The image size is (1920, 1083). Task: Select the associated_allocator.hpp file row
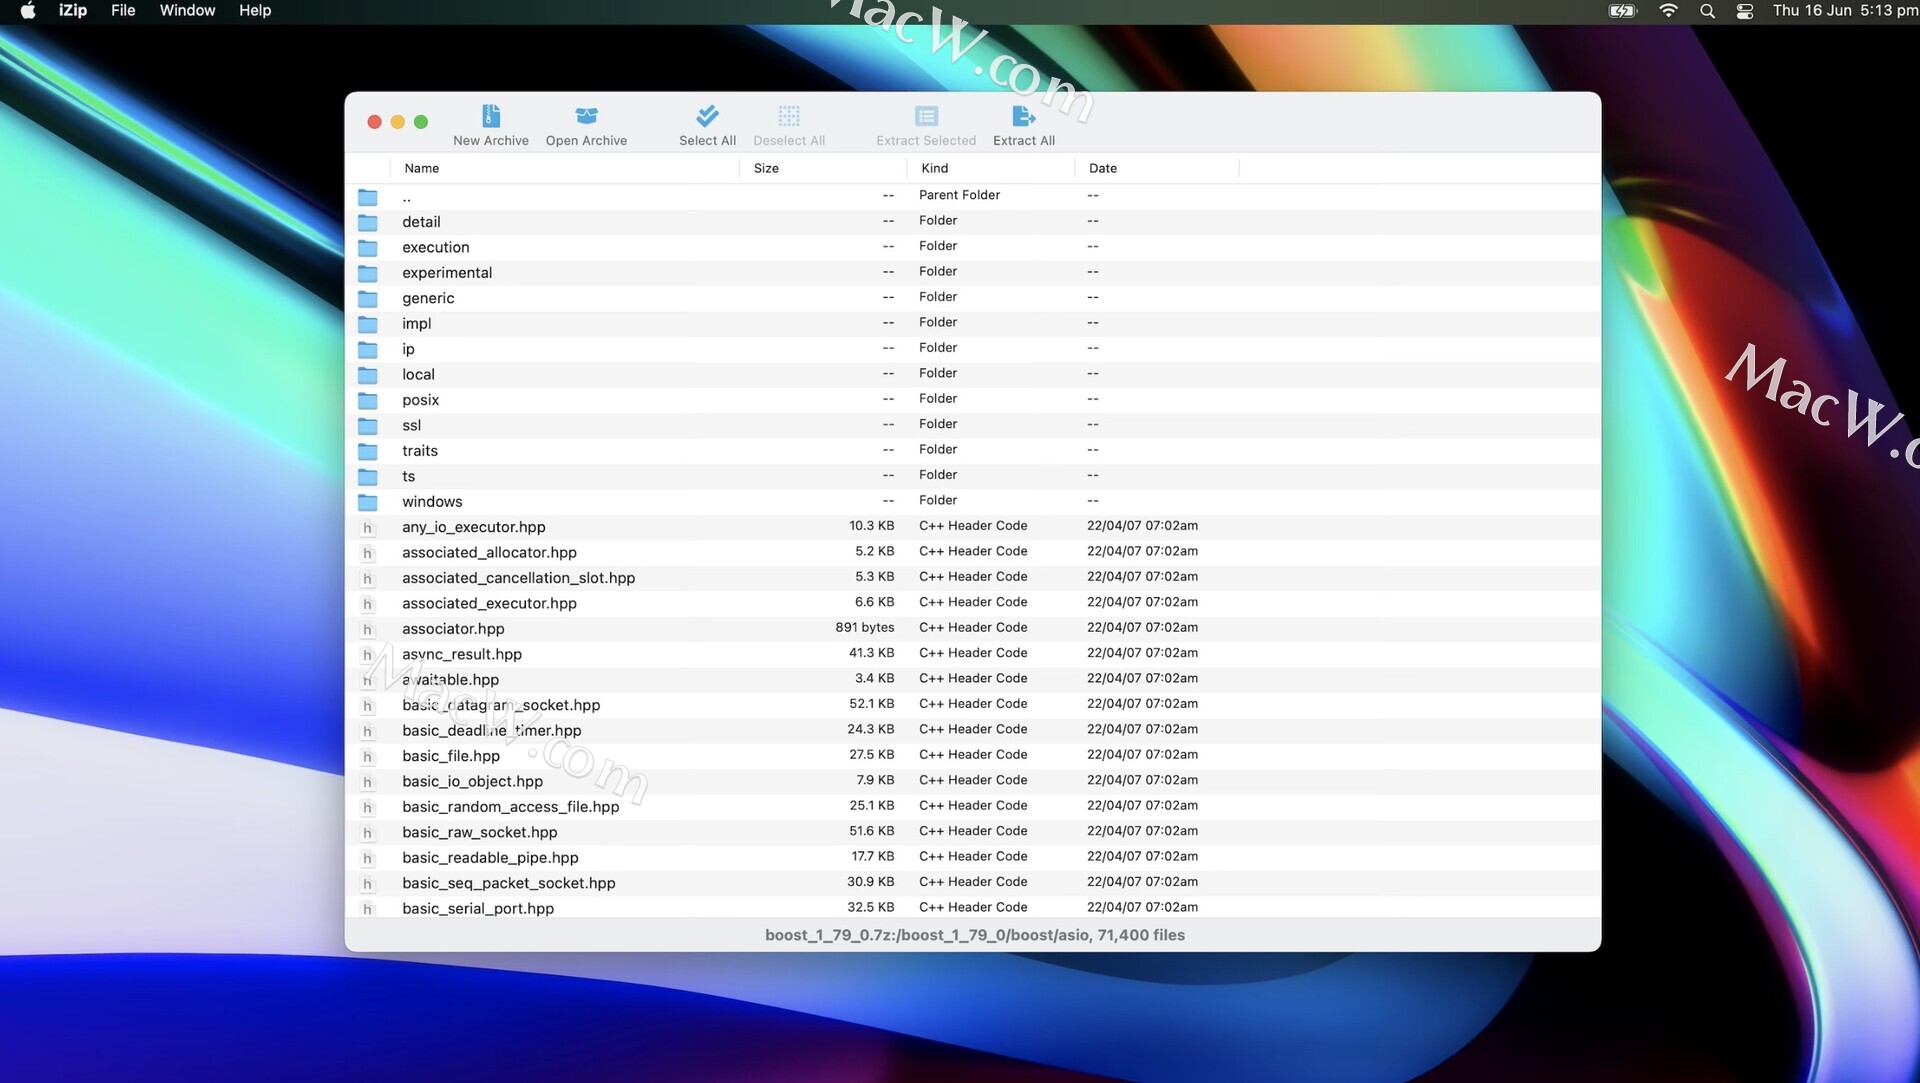click(x=972, y=552)
